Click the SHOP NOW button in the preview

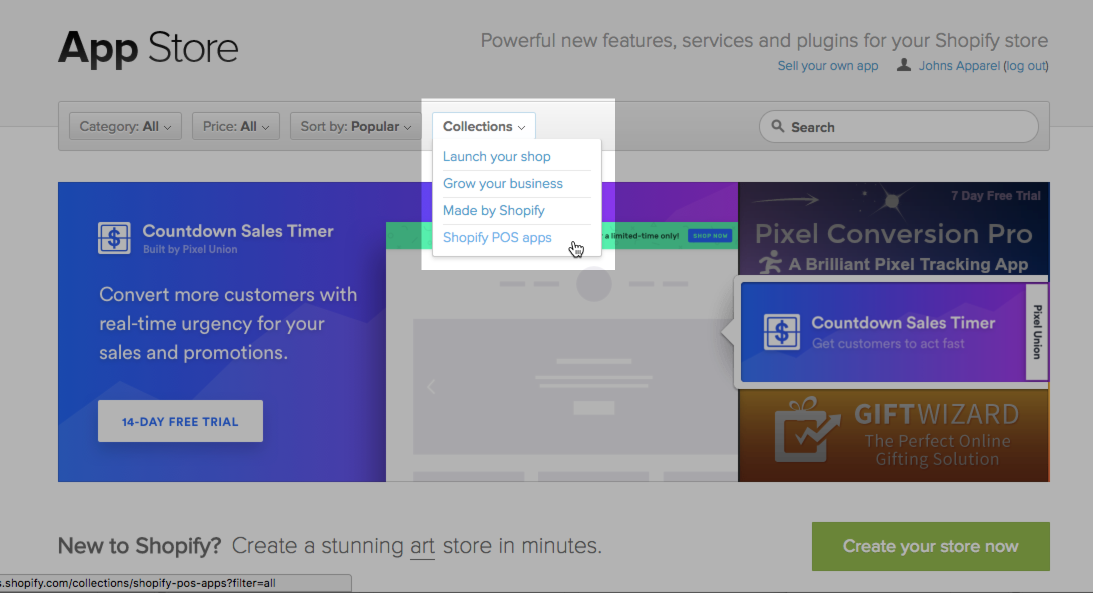[710, 236]
